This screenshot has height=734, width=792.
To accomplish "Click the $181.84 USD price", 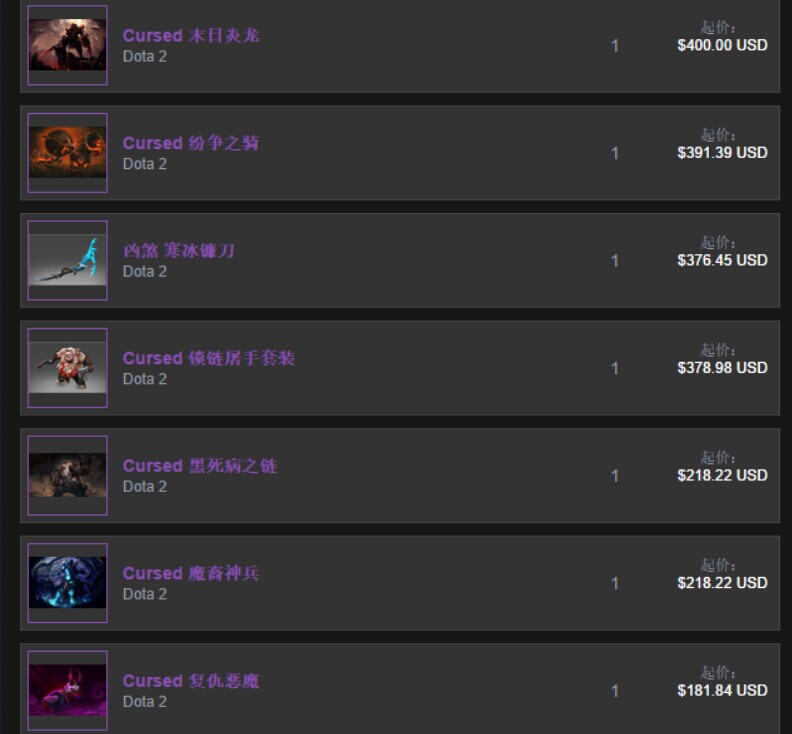I will pos(722,691).
